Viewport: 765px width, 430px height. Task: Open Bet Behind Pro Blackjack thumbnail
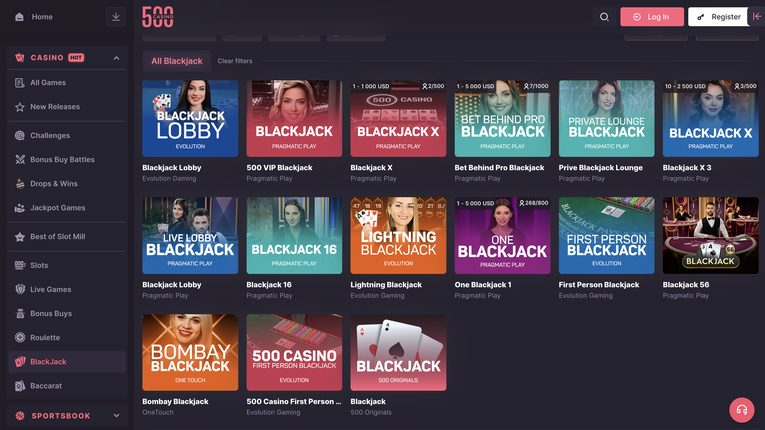point(503,119)
